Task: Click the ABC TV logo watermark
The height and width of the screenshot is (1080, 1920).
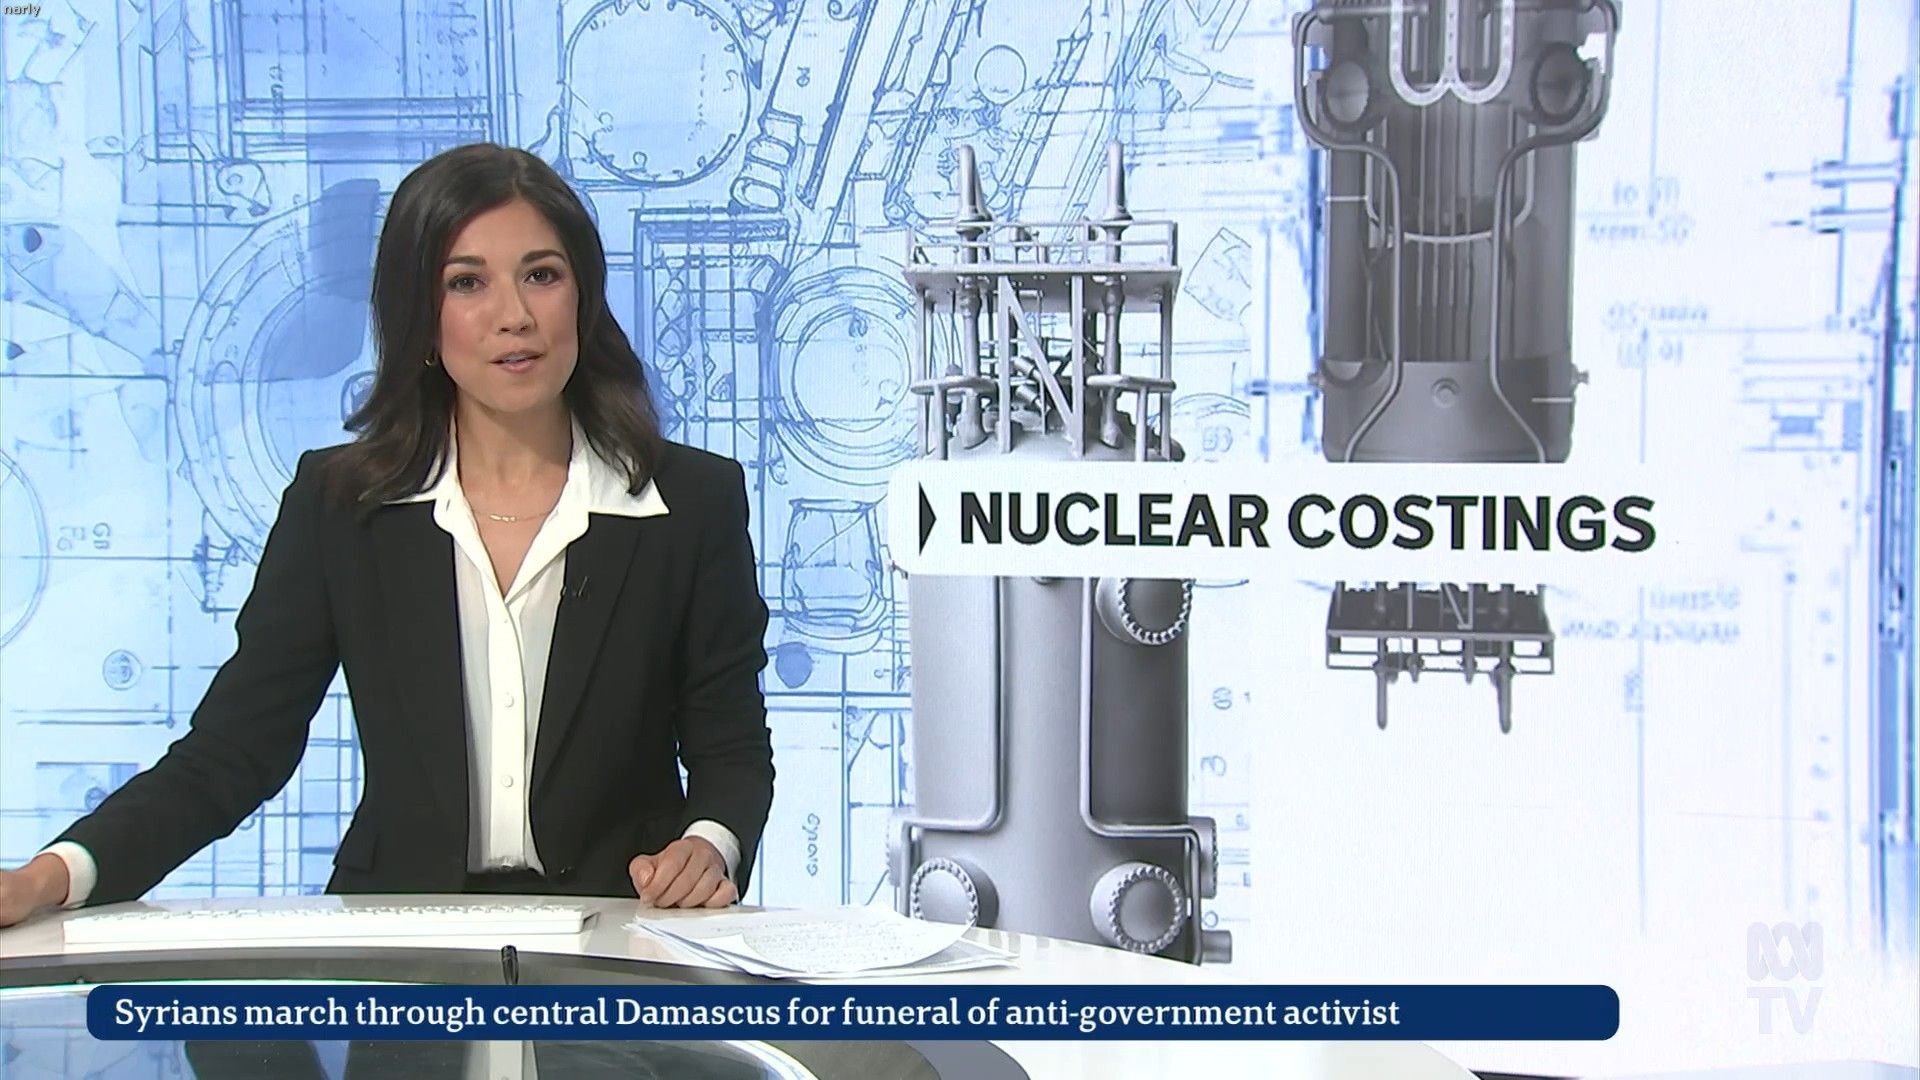Action: [1786, 978]
